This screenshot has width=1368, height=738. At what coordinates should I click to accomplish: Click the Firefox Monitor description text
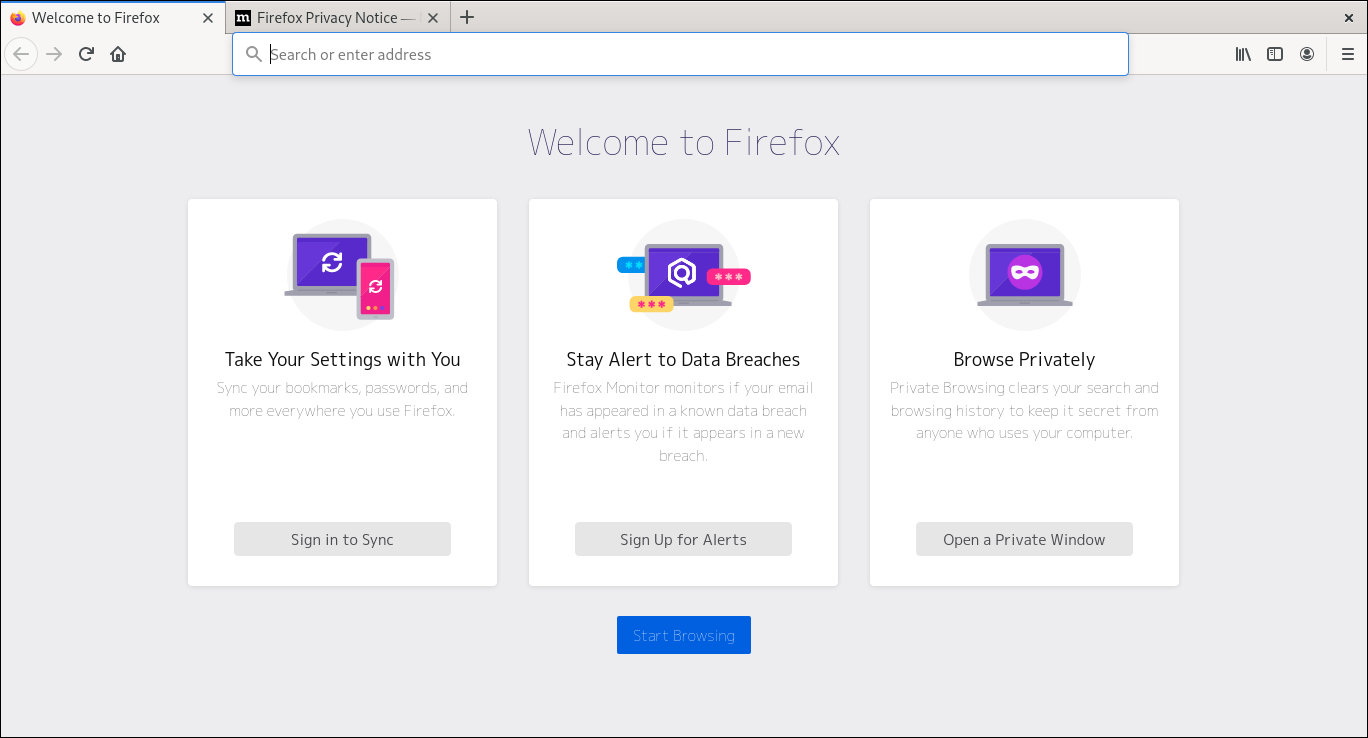point(683,421)
